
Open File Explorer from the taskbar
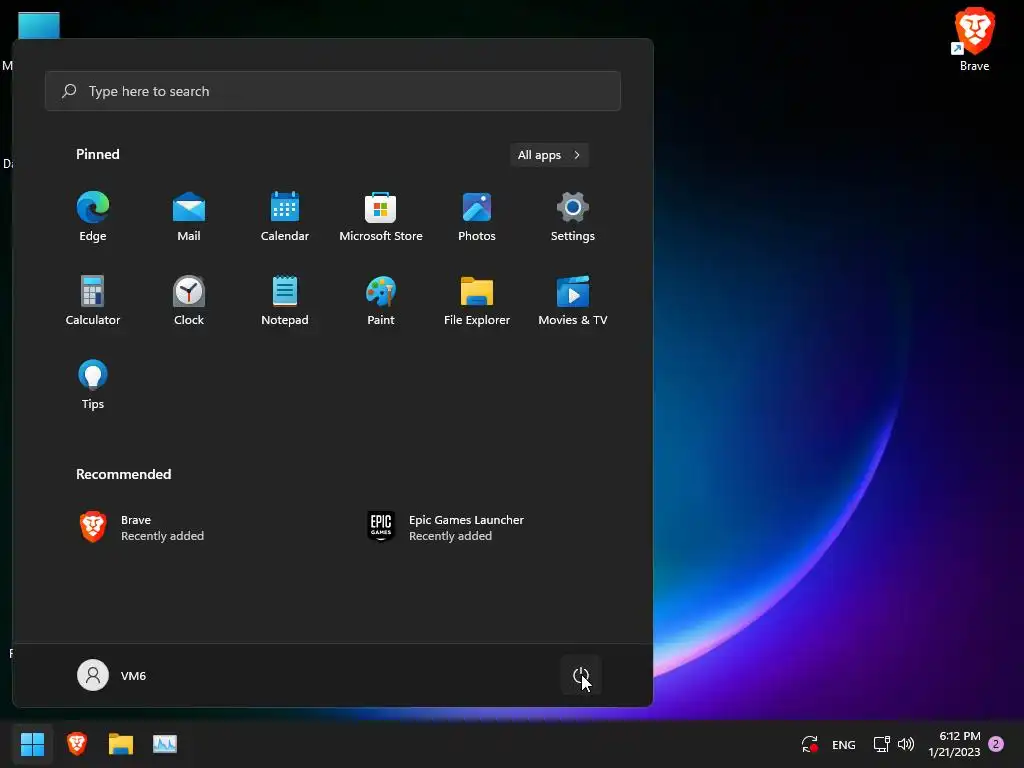pos(121,744)
